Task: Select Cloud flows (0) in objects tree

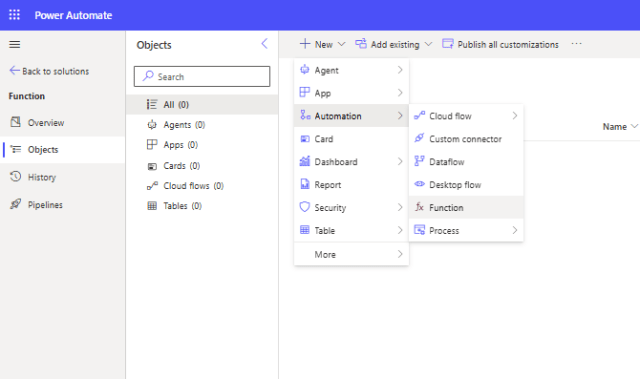Action: click(202, 186)
